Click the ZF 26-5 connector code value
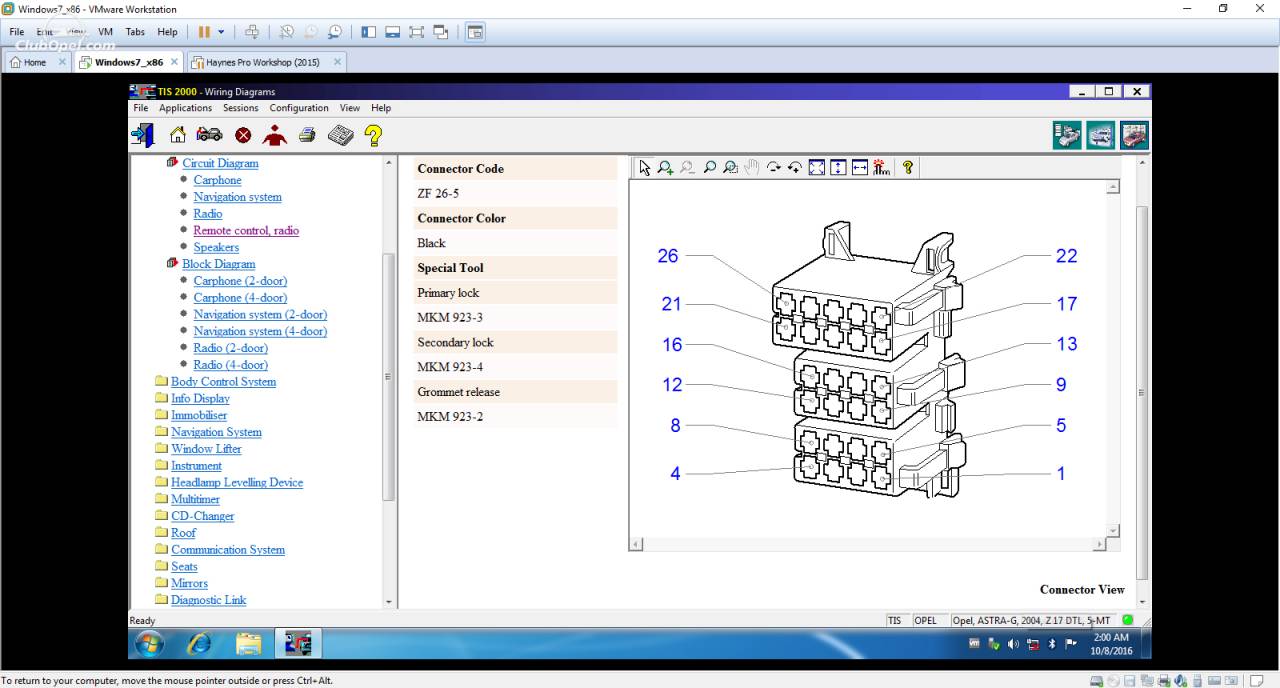The width and height of the screenshot is (1280, 688). 438,193
